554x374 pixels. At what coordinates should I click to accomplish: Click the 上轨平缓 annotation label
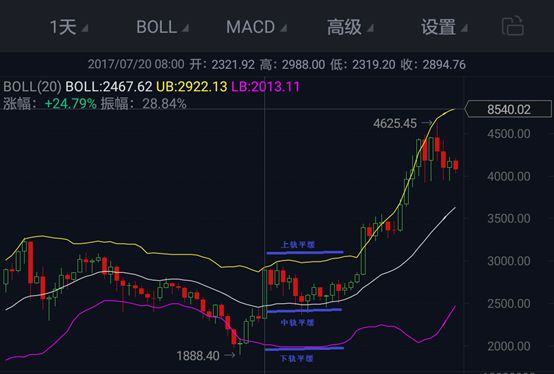point(297,245)
